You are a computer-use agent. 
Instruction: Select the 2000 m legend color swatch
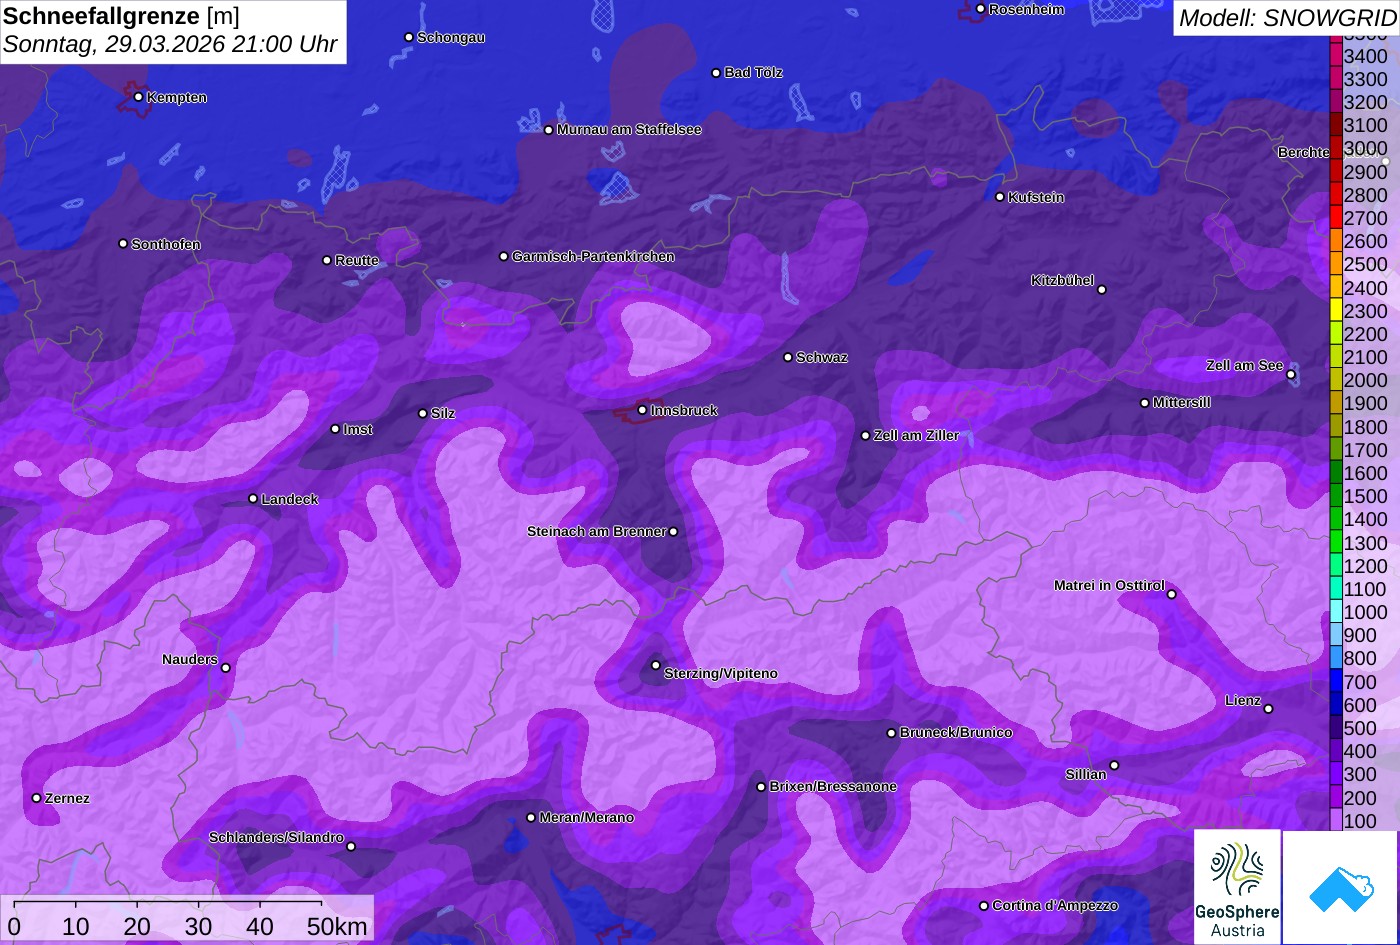point(1336,380)
